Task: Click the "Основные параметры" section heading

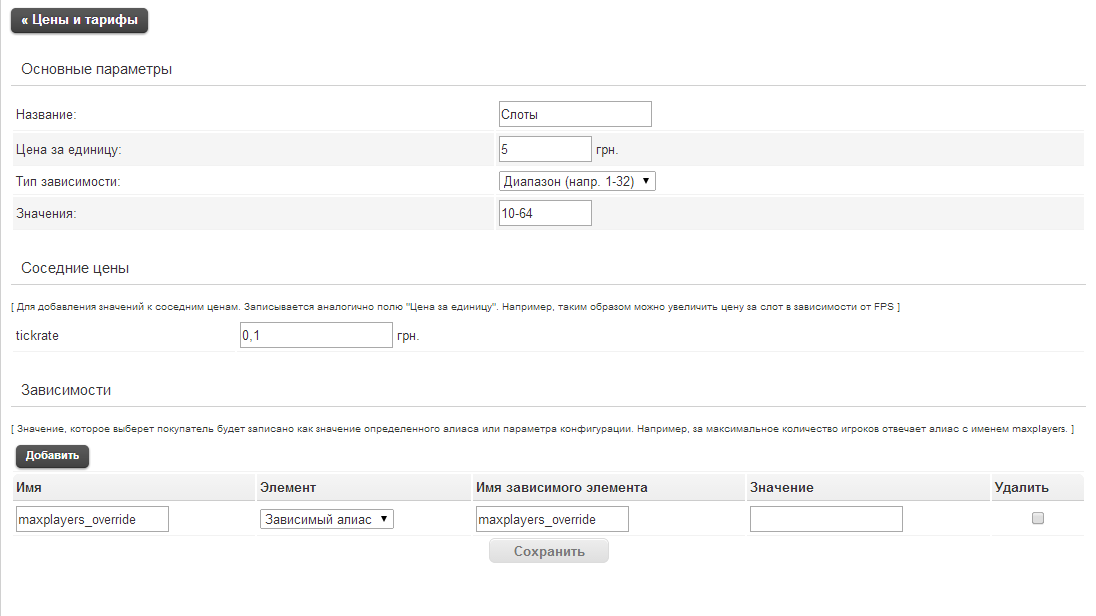Action: [x=97, y=69]
